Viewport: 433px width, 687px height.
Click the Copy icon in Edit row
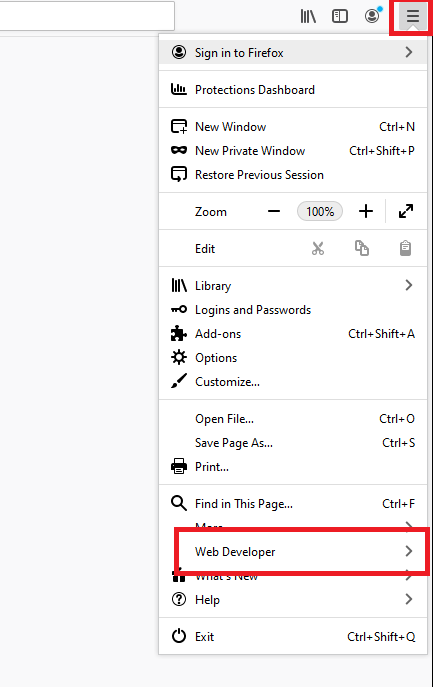click(362, 248)
